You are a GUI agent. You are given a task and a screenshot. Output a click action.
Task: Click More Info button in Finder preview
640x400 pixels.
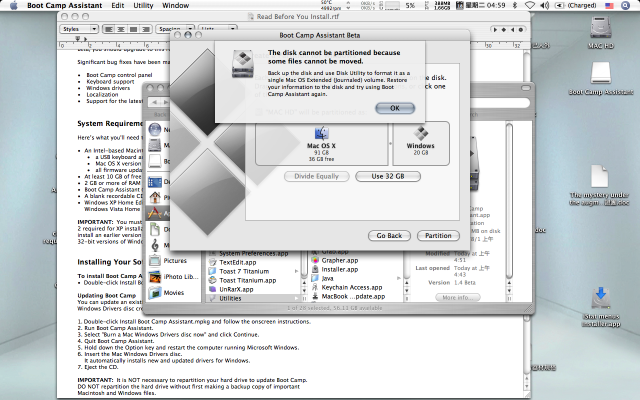tap(457, 298)
